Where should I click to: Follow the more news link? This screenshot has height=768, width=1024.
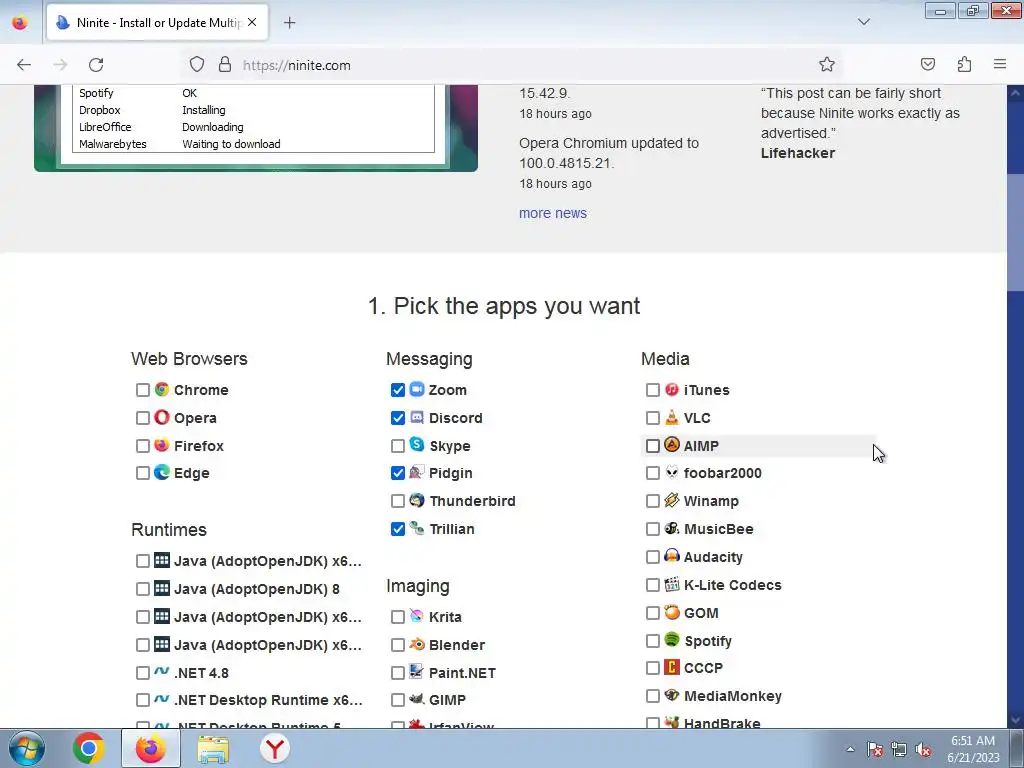coord(552,213)
